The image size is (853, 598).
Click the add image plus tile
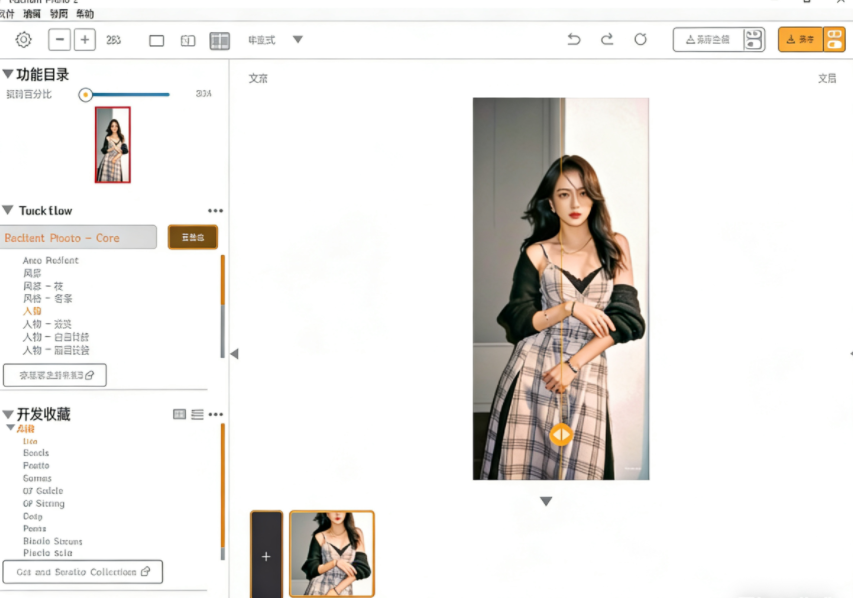(266, 556)
